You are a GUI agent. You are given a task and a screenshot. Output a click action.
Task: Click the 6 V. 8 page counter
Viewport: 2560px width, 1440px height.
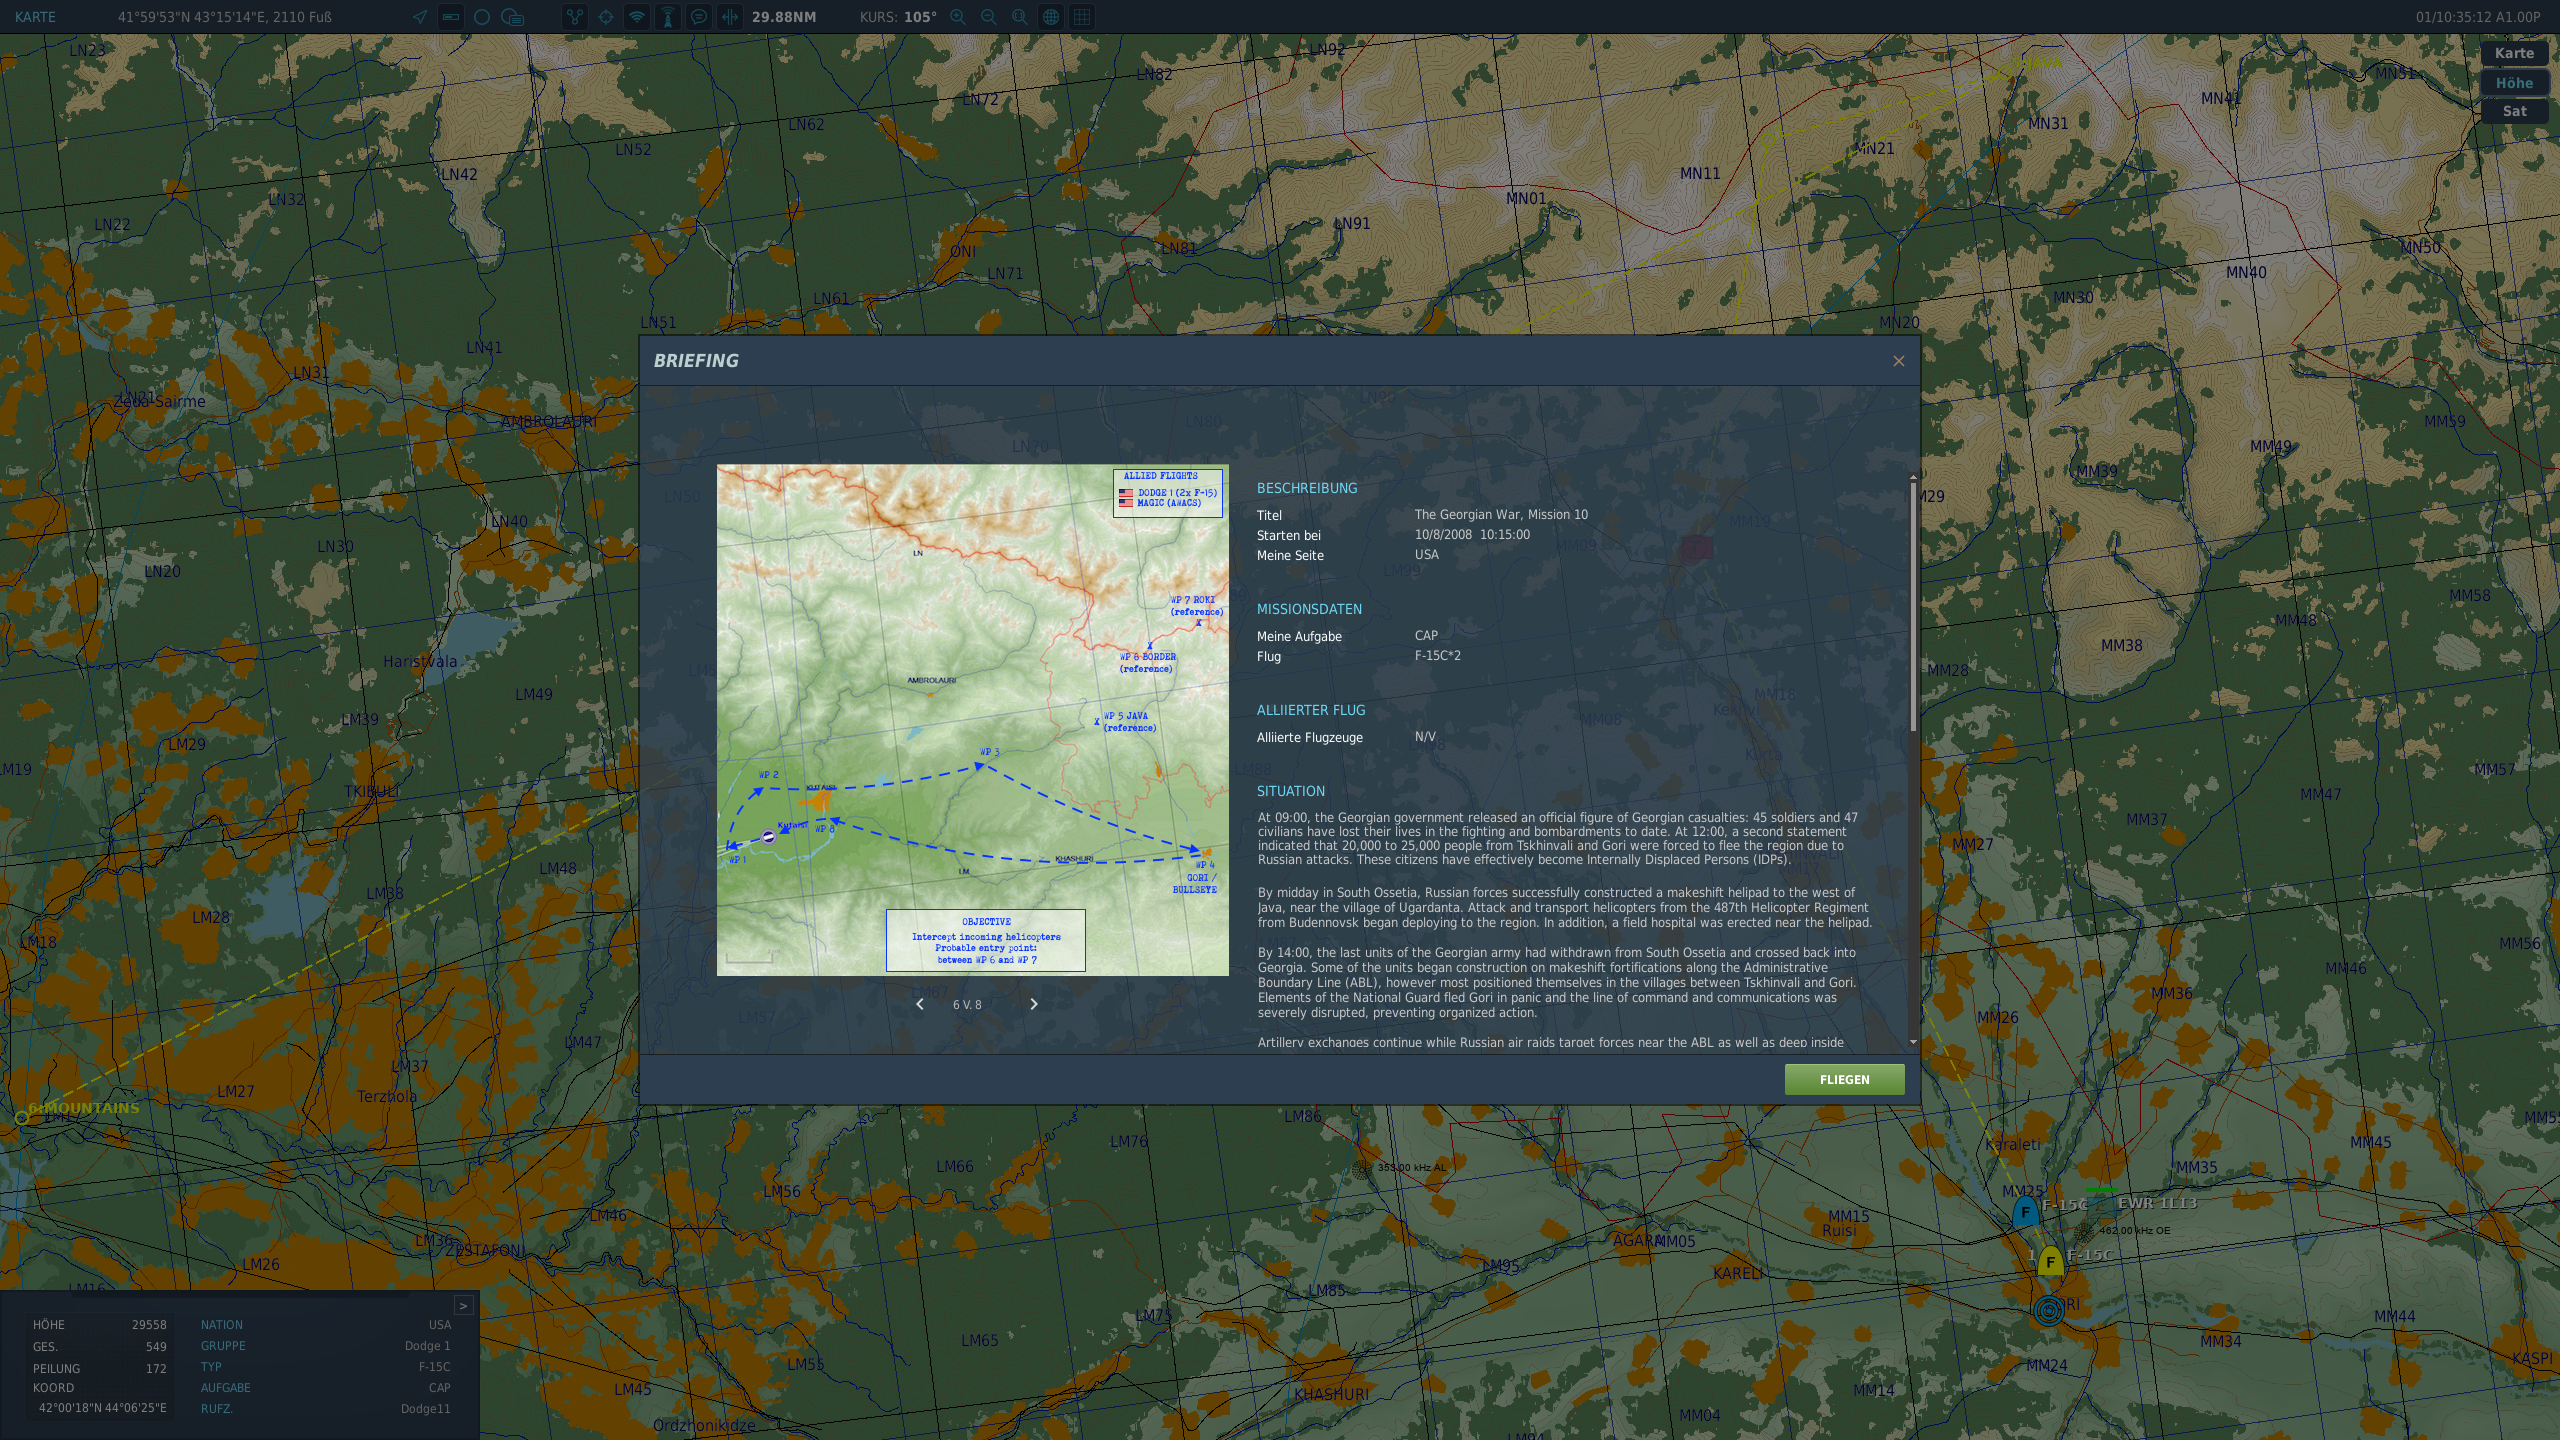pyautogui.click(x=967, y=1005)
